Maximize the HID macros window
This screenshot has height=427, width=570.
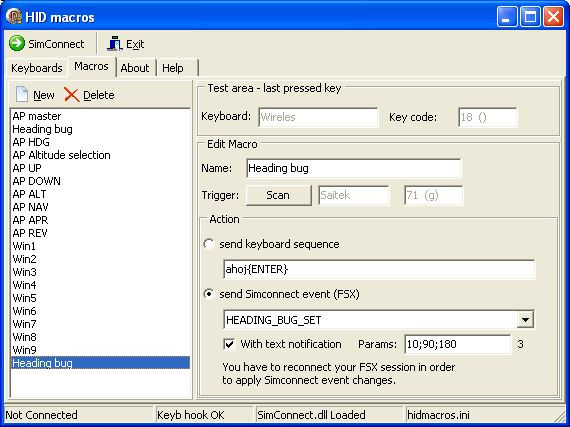pyautogui.click(x=530, y=17)
